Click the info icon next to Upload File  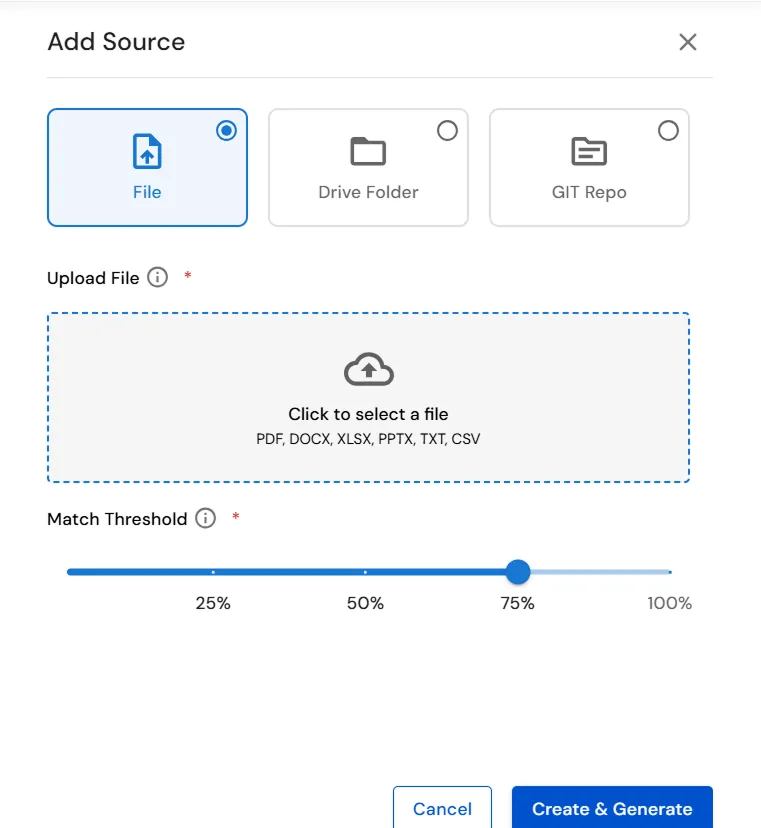[157, 277]
